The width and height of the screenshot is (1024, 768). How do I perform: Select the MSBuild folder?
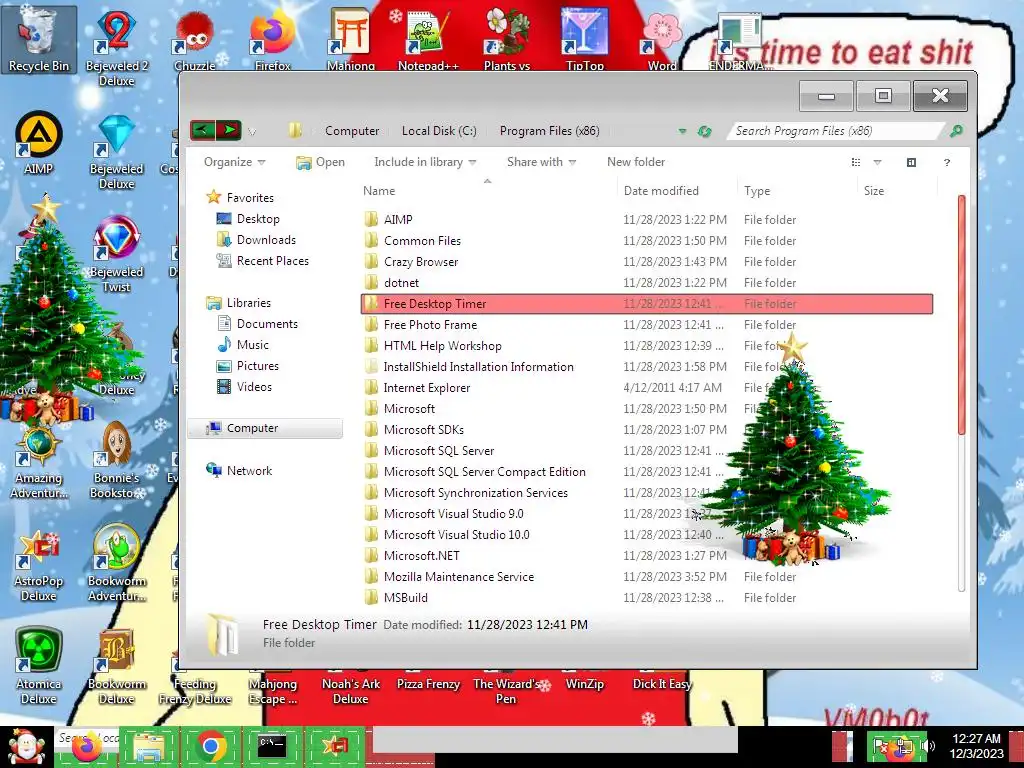647,598
